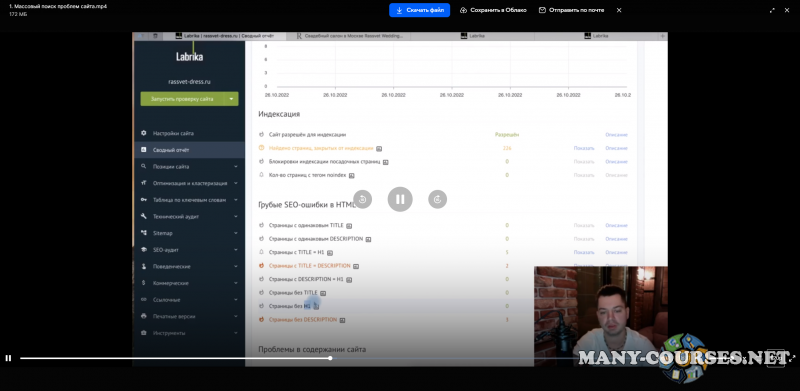Click the key icon for Таблица по ключевым словам

point(143,200)
